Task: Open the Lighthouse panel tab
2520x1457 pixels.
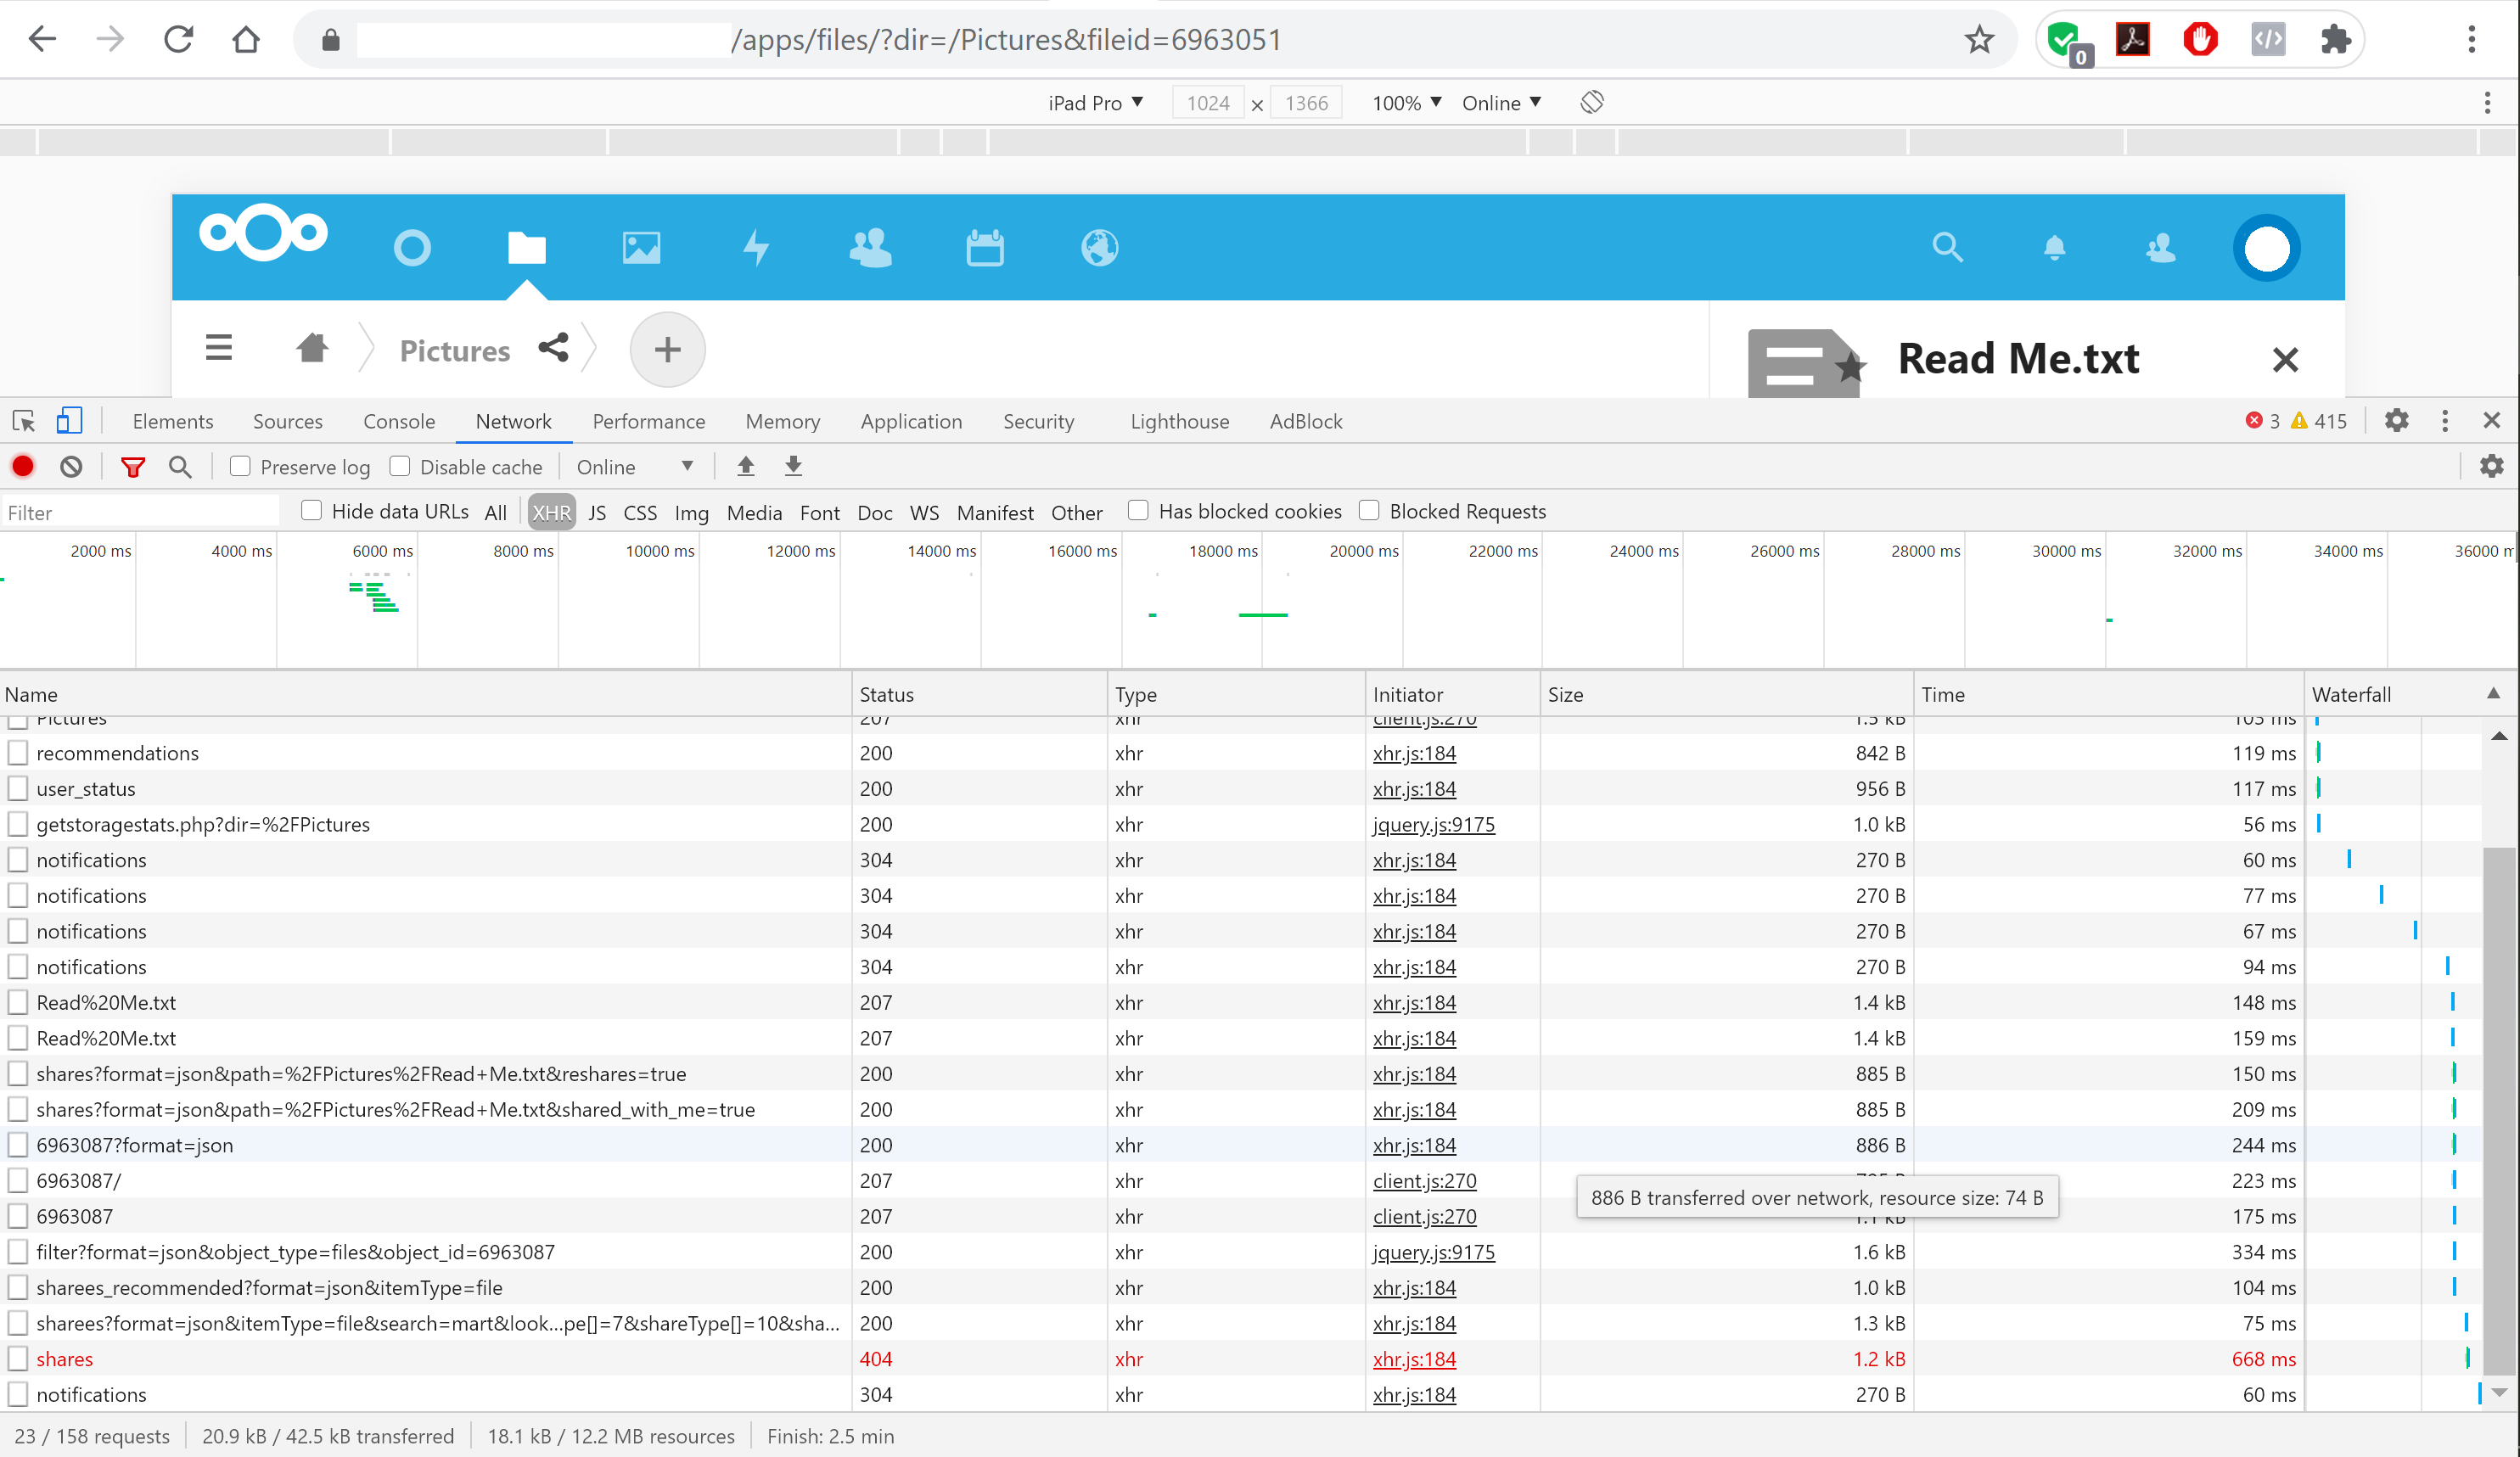Action: [x=1179, y=421]
